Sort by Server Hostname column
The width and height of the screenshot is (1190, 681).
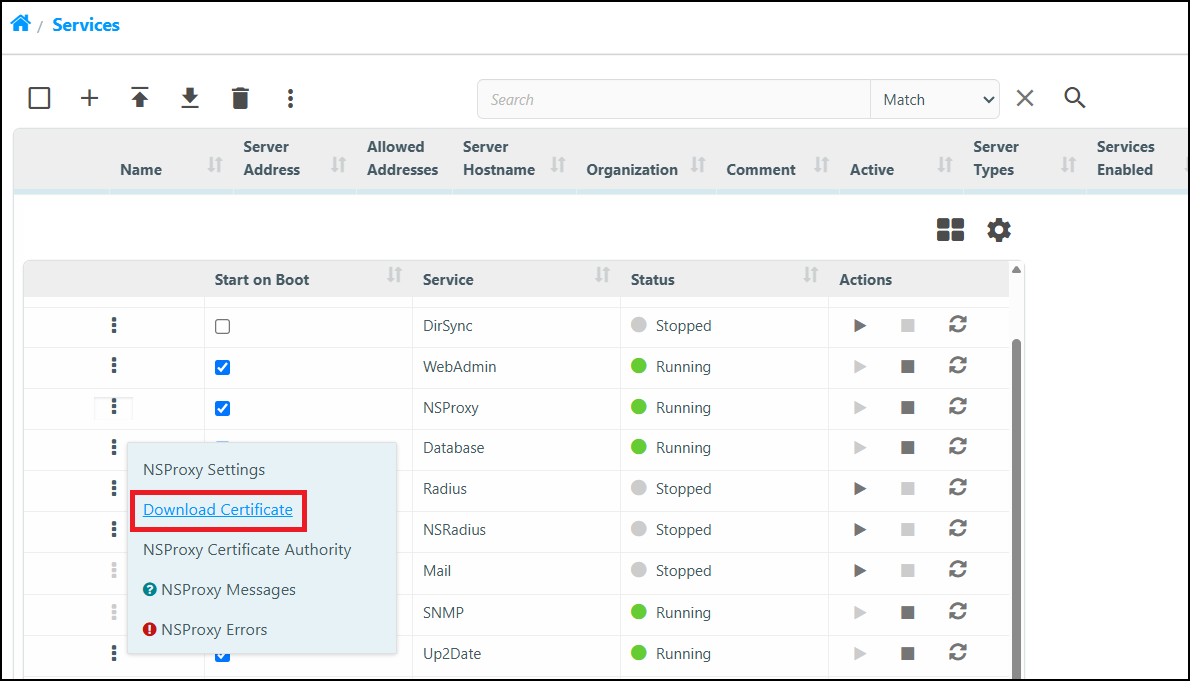coord(559,164)
